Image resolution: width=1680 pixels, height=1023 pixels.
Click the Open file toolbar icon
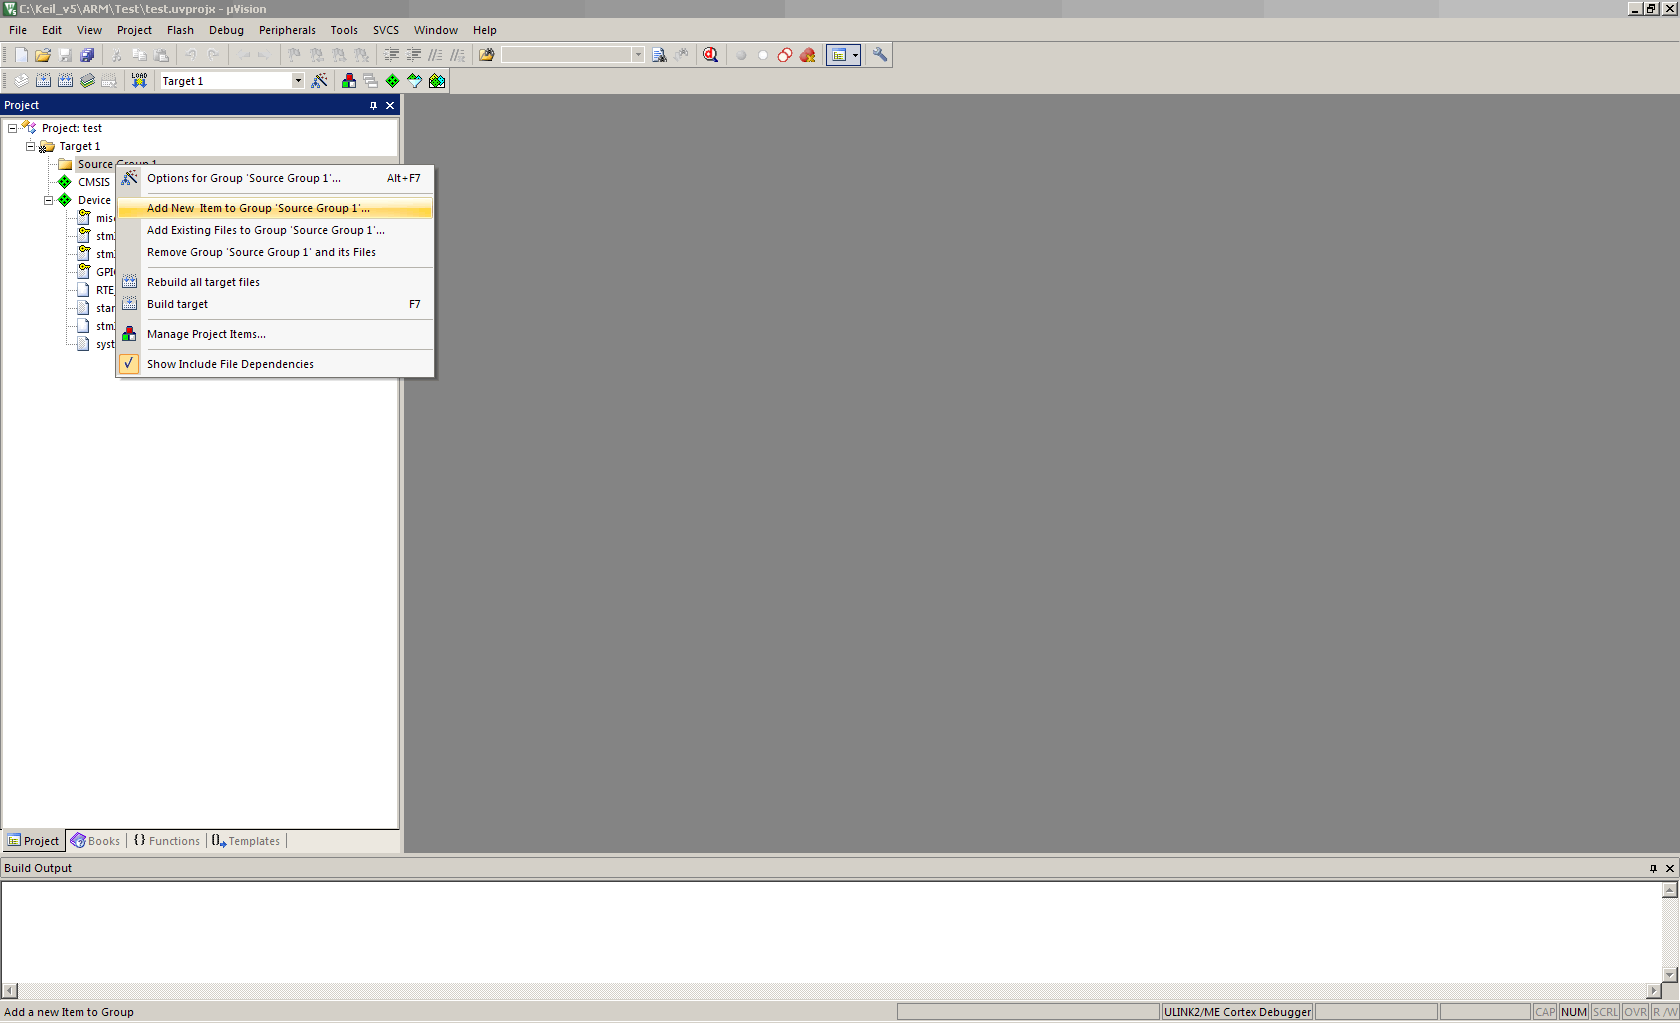coord(43,55)
